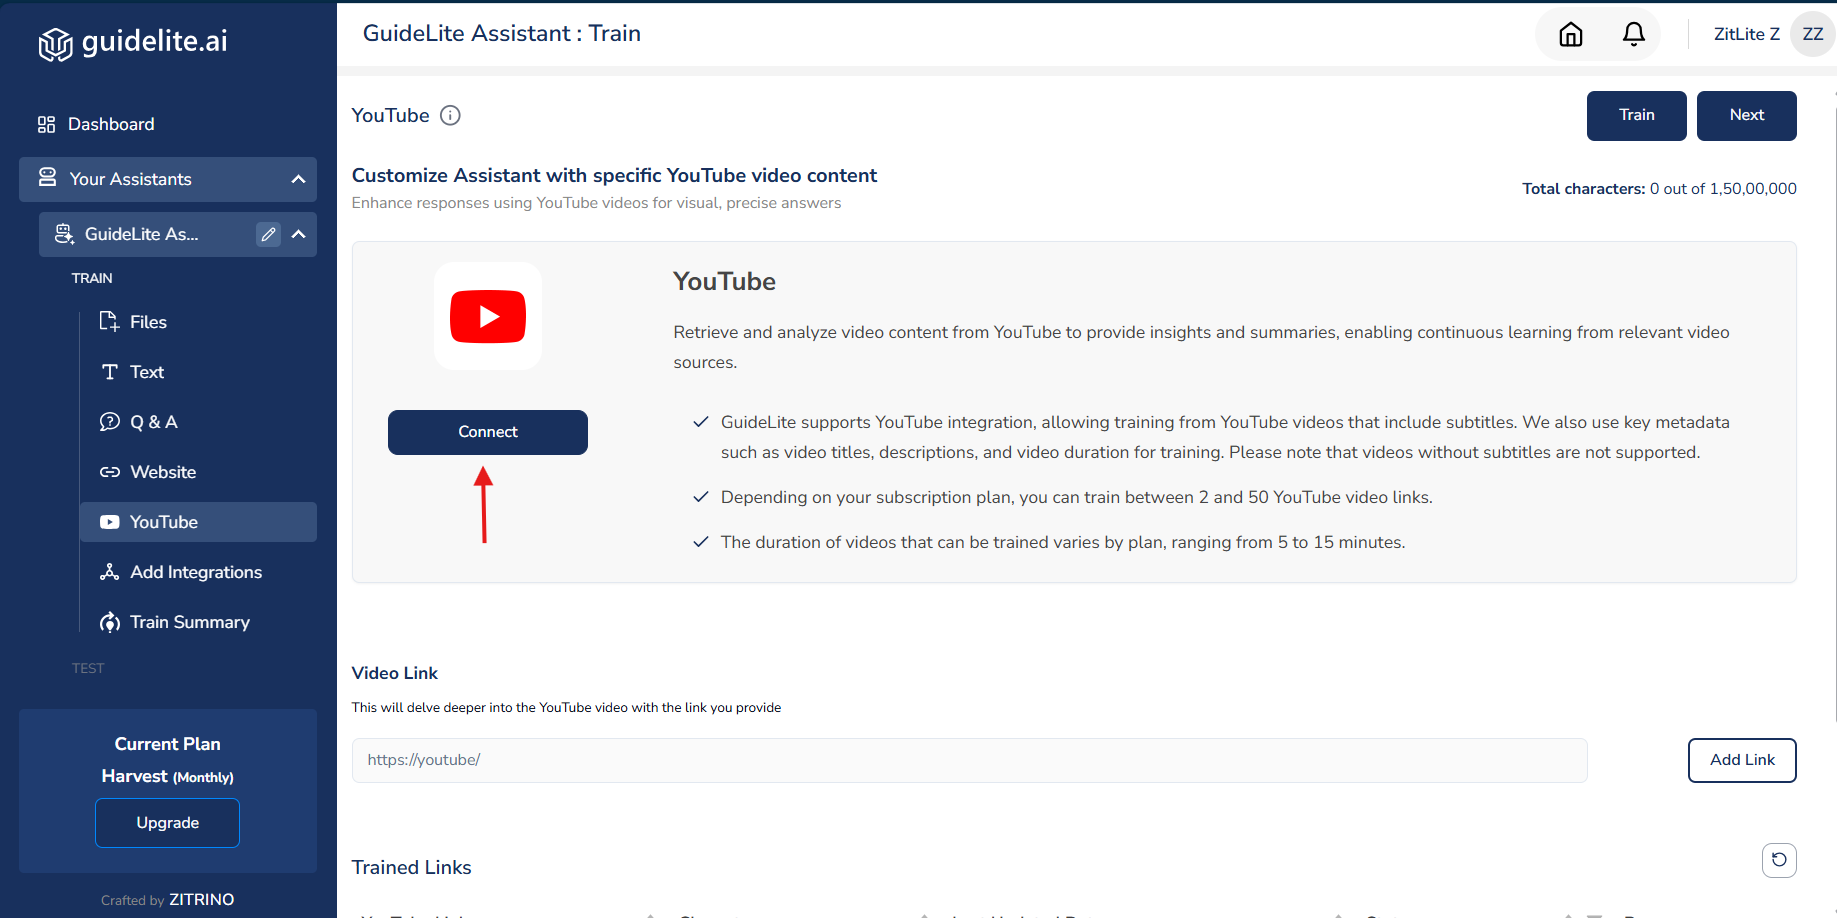Screen dimensions: 1837x918
Task: Collapse the GuideLite assistant submenu chevron
Action: coord(298,234)
